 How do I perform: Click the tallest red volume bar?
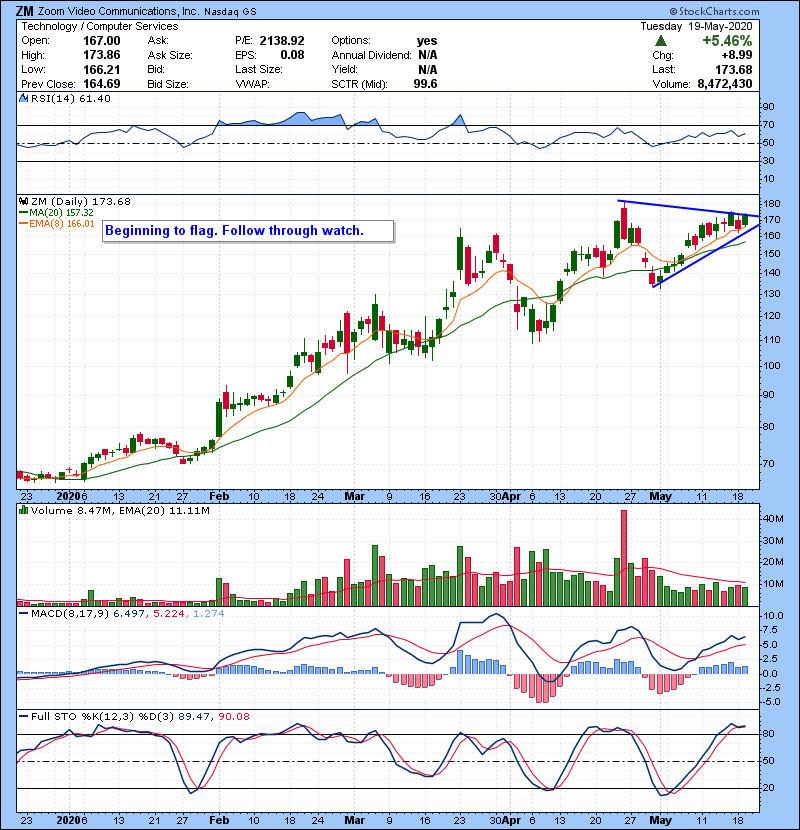pos(624,558)
